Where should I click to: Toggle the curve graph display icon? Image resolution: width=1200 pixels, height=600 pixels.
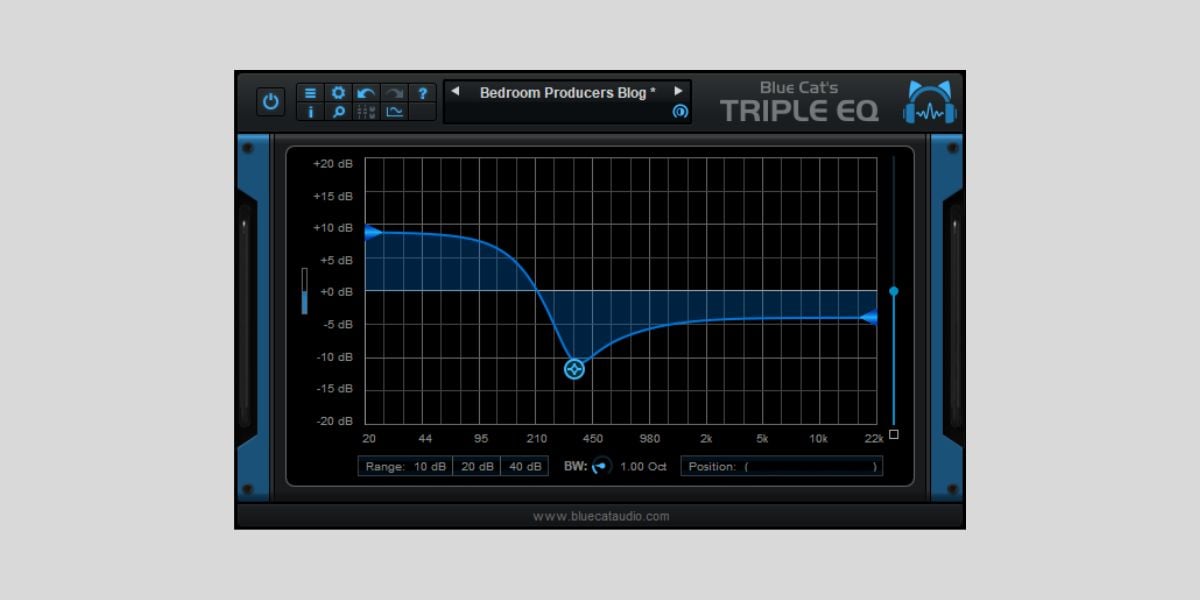pyautogui.click(x=394, y=112)
